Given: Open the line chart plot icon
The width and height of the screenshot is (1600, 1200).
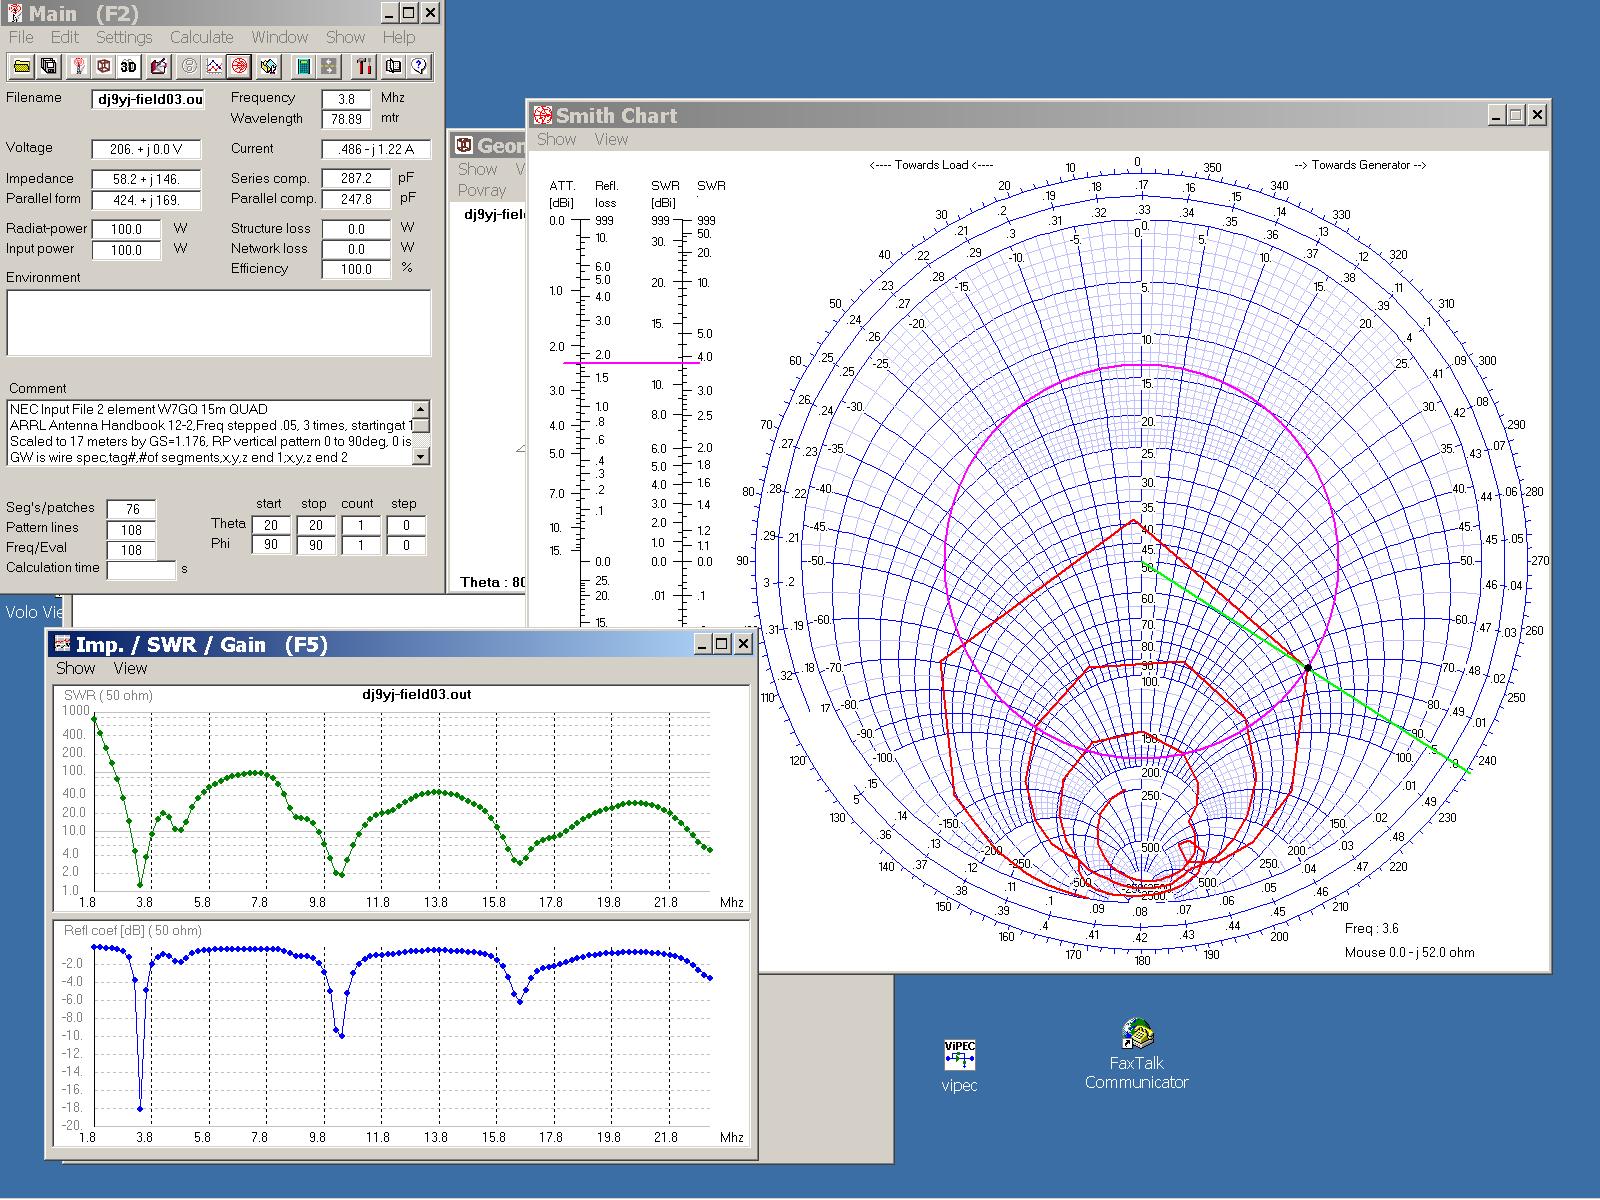Looking at the screenshot, I should click(x=213, y=66).
